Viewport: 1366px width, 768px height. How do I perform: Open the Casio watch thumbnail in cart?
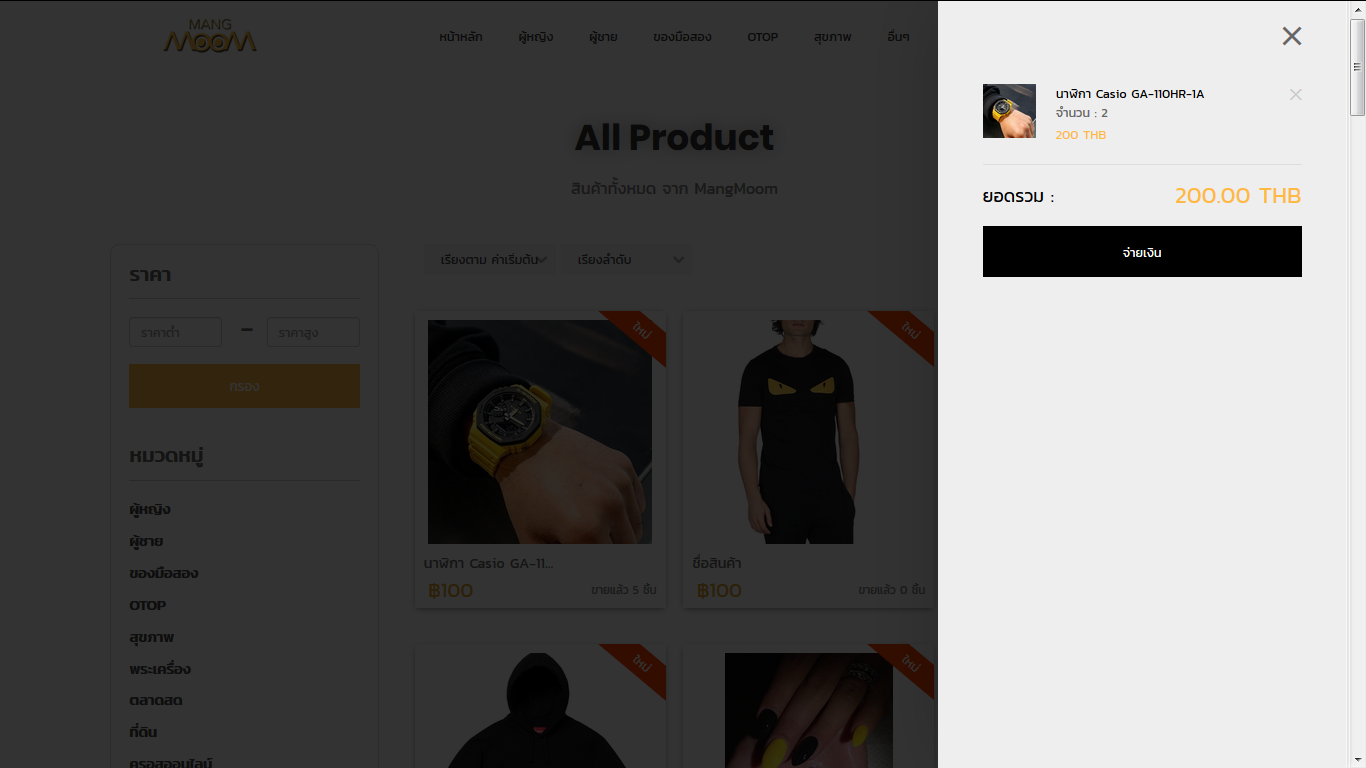[x=1009, y=111]
